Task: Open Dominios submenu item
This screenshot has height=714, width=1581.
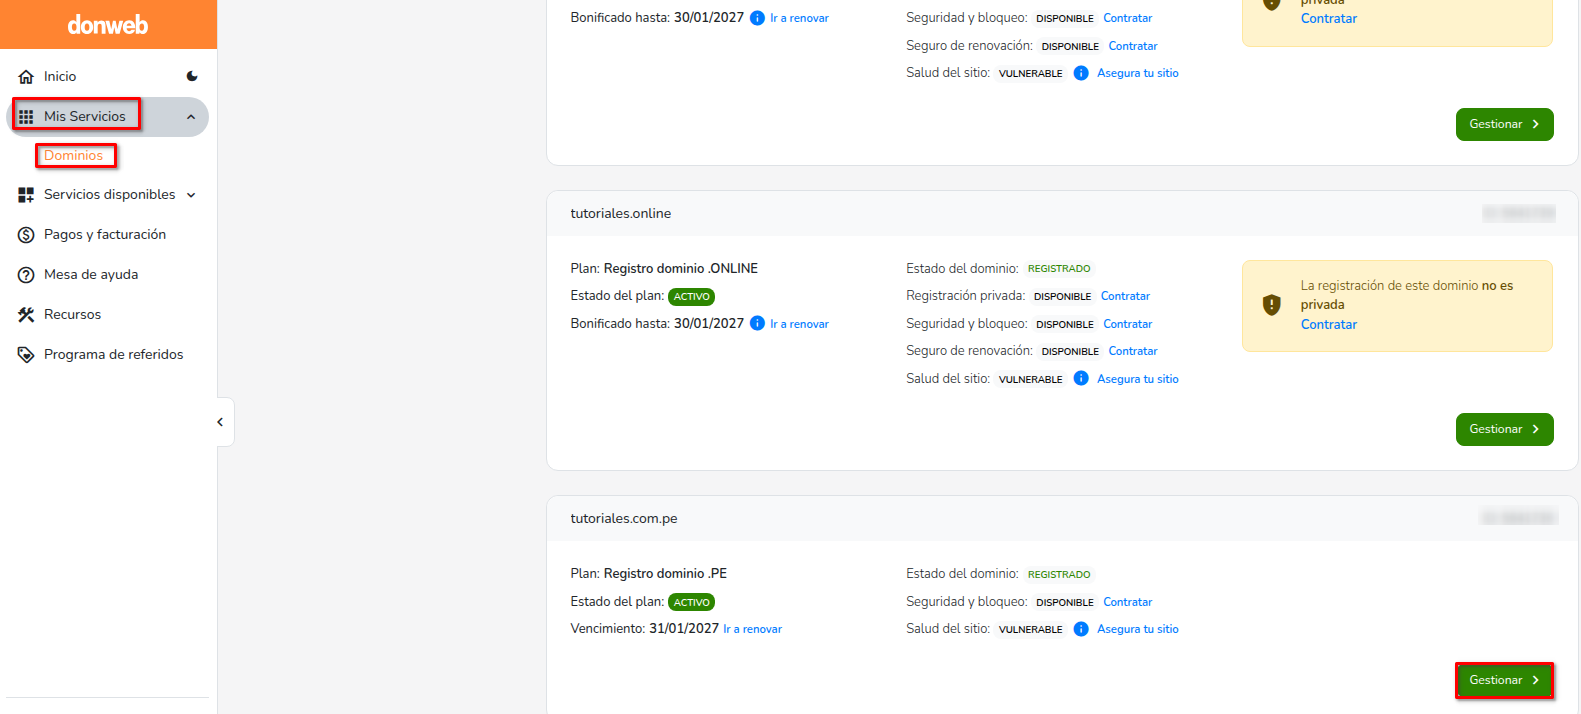Action: point(74,155)
